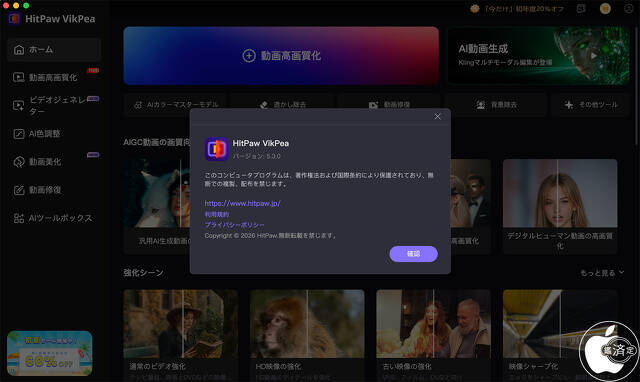
Task: Confirm the dialog with 確認 button
Action: 413,254
